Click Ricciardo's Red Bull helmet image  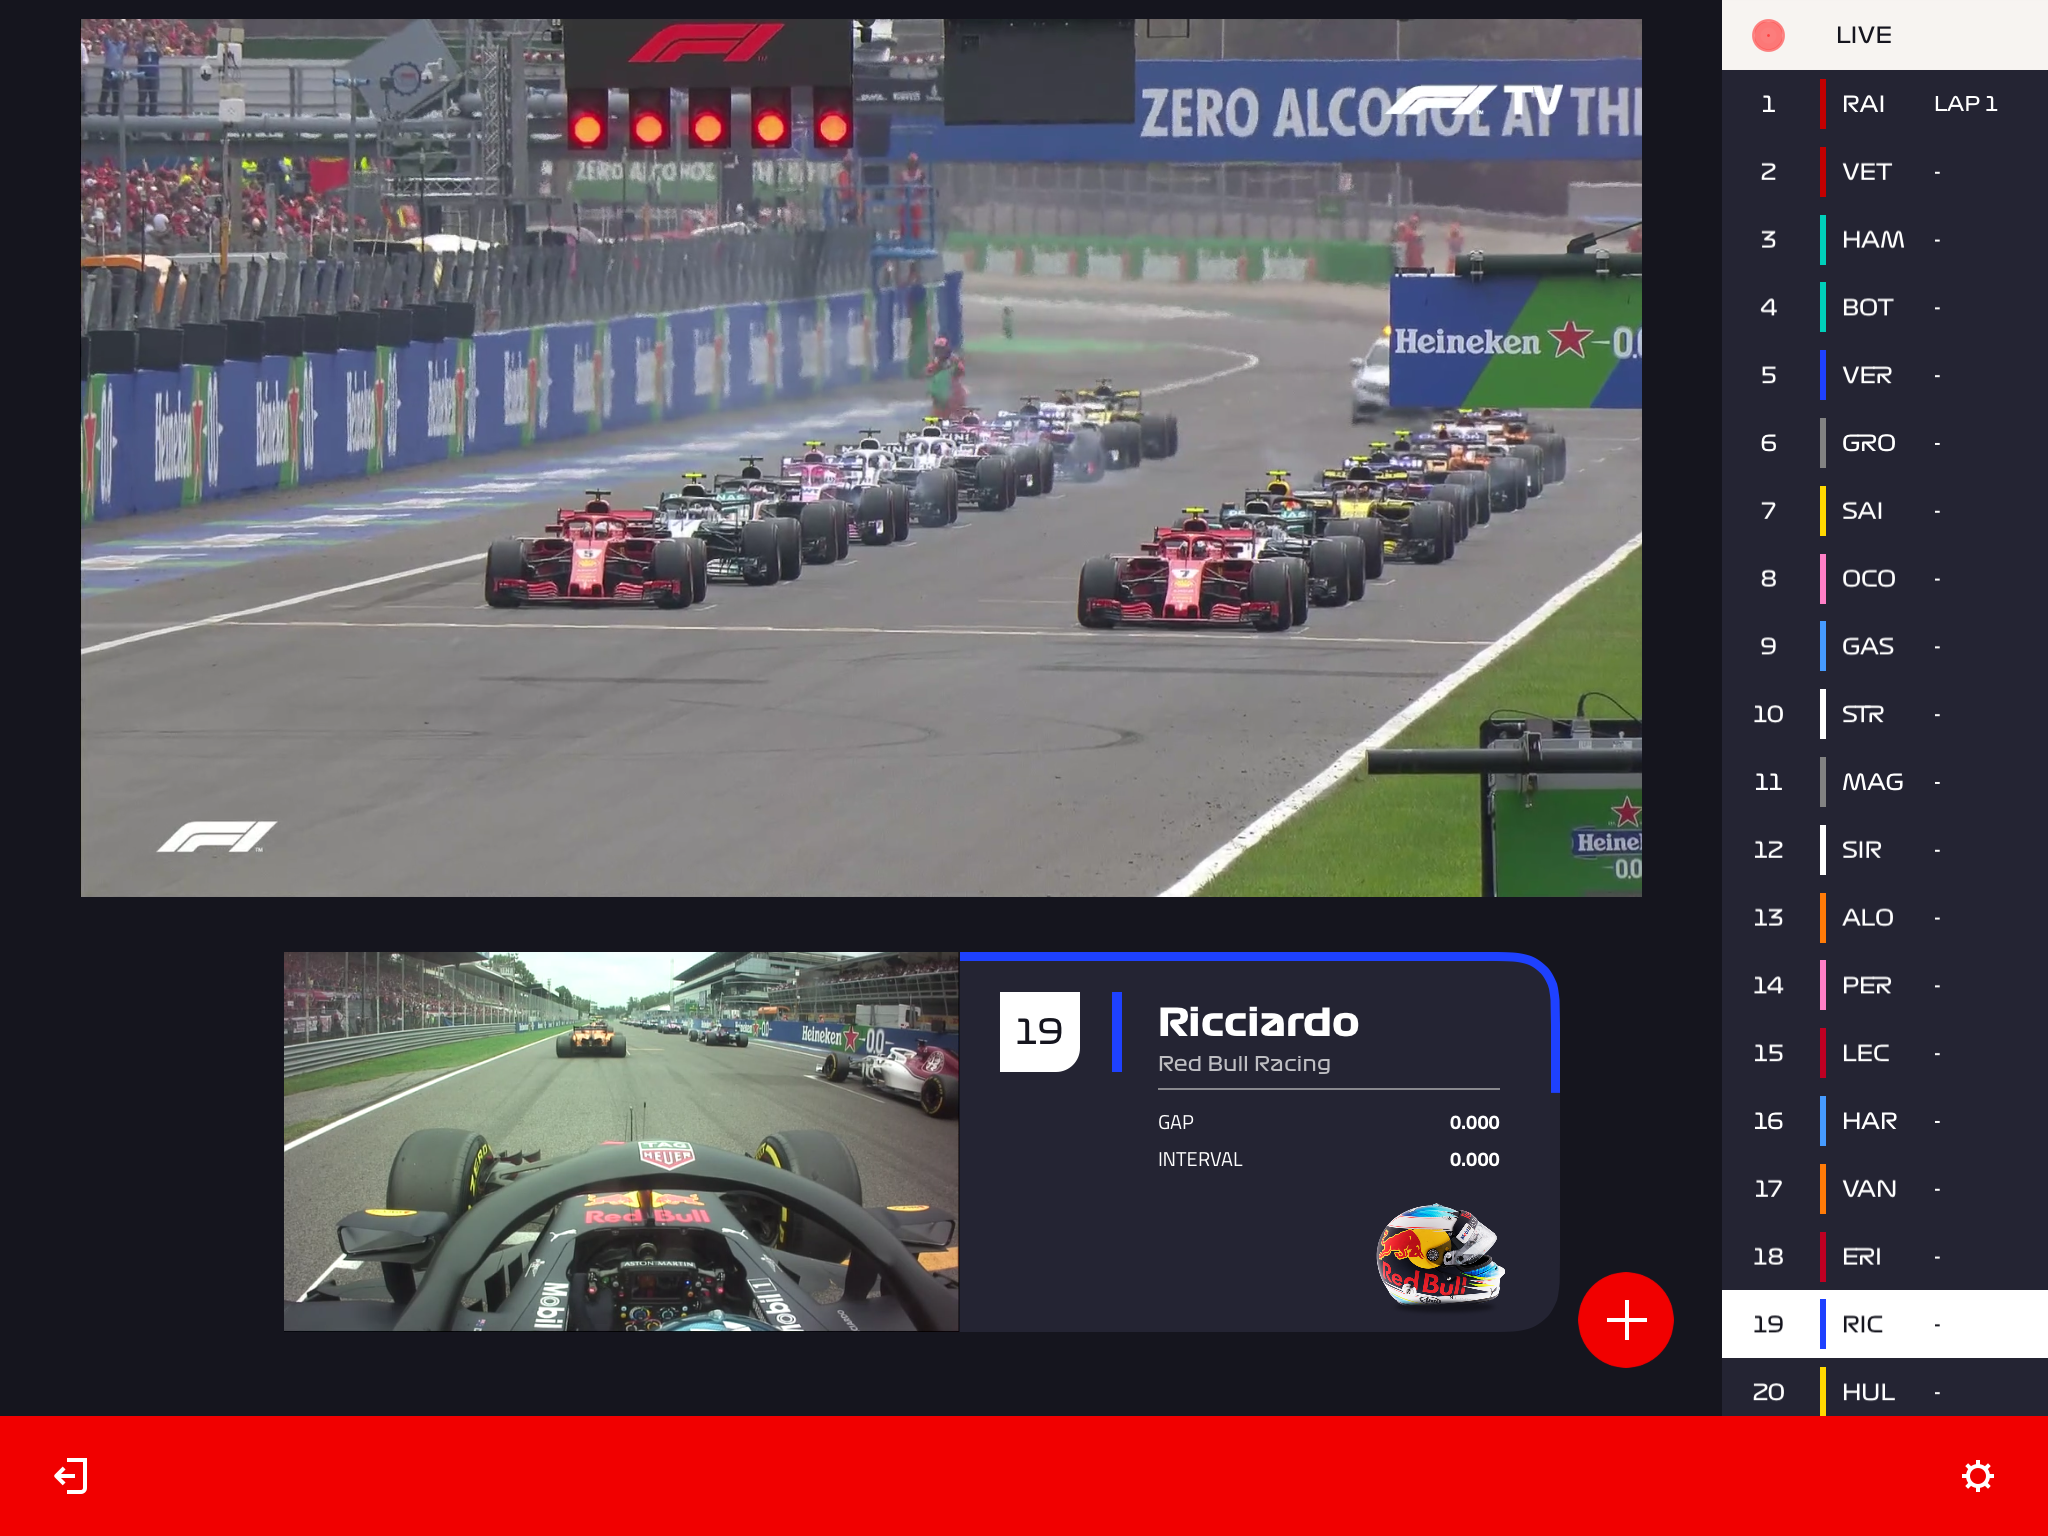1440,1256
